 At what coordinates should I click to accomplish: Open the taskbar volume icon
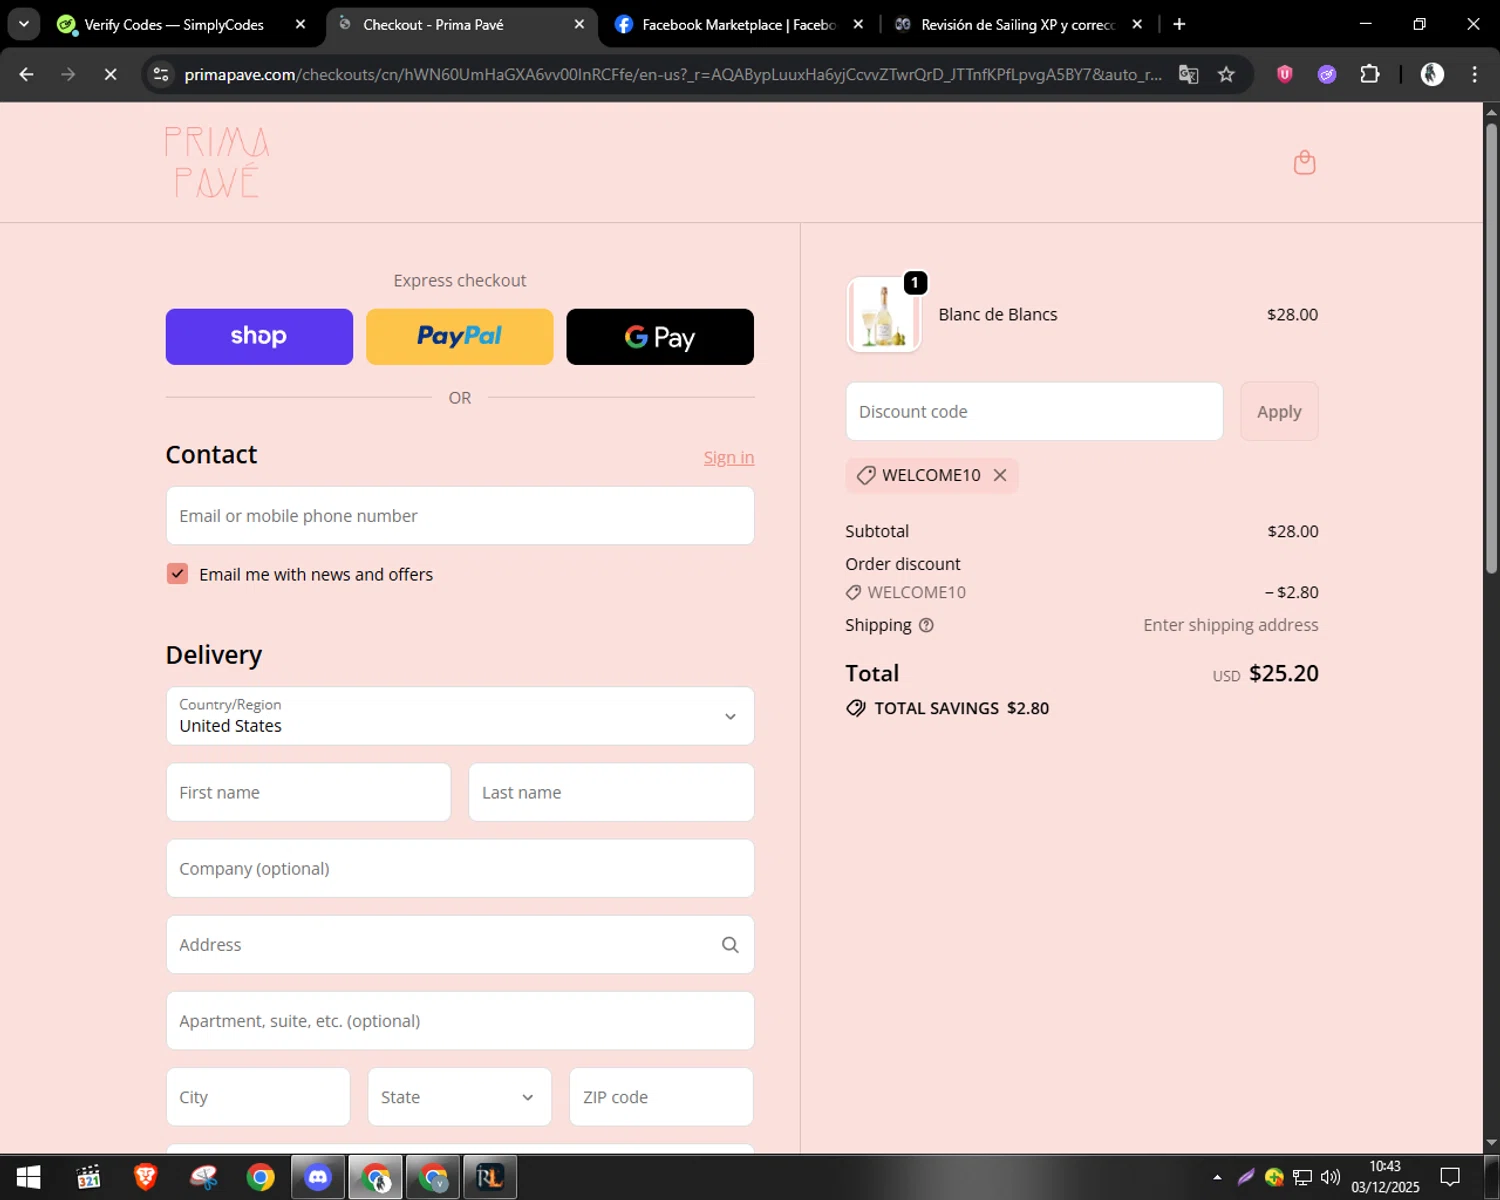pos(1330,1177)
